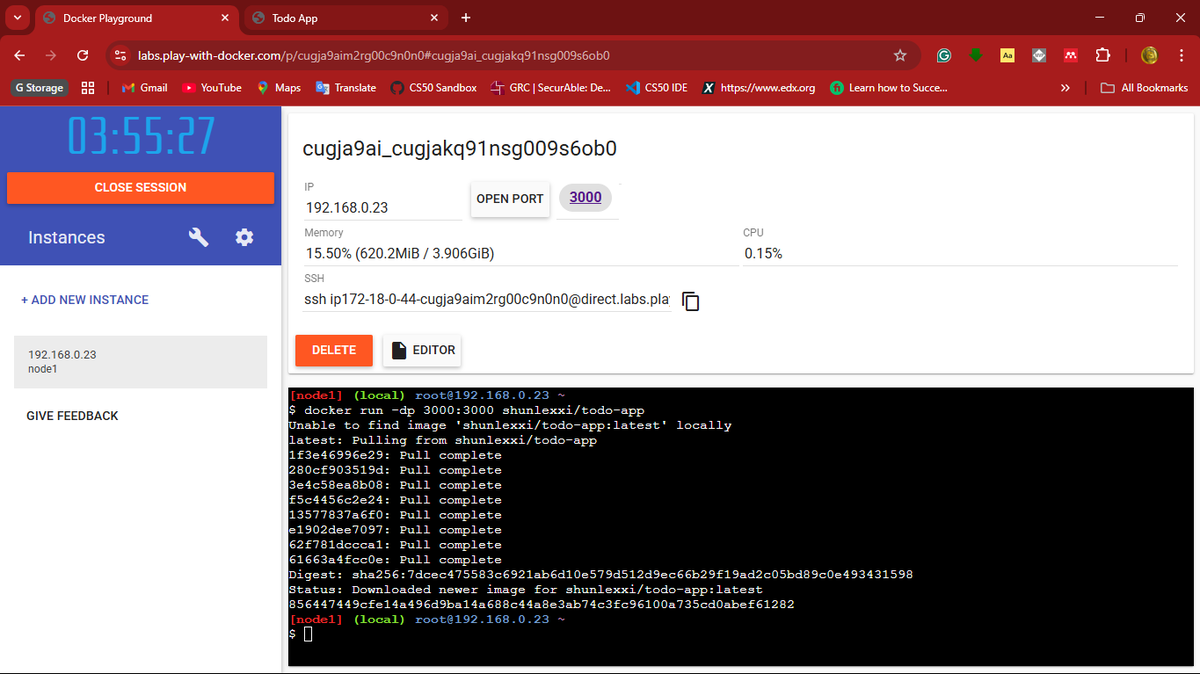This screenshot has width=1200, height=674.
Task: Close the Docker session
Action: (x=140, y=187)
